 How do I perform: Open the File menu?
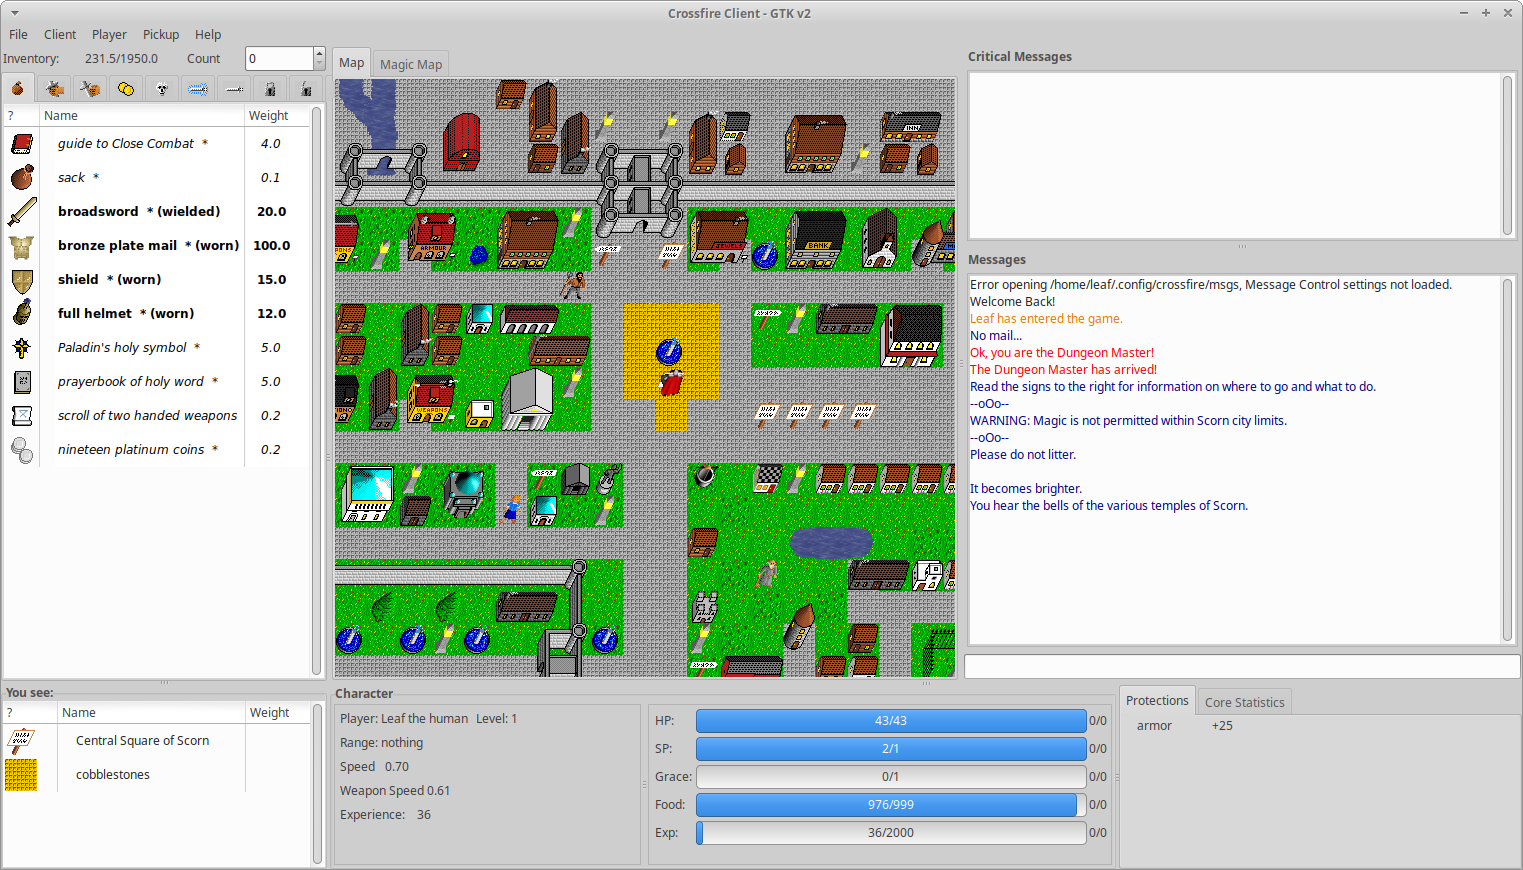(x=18, y=34)
